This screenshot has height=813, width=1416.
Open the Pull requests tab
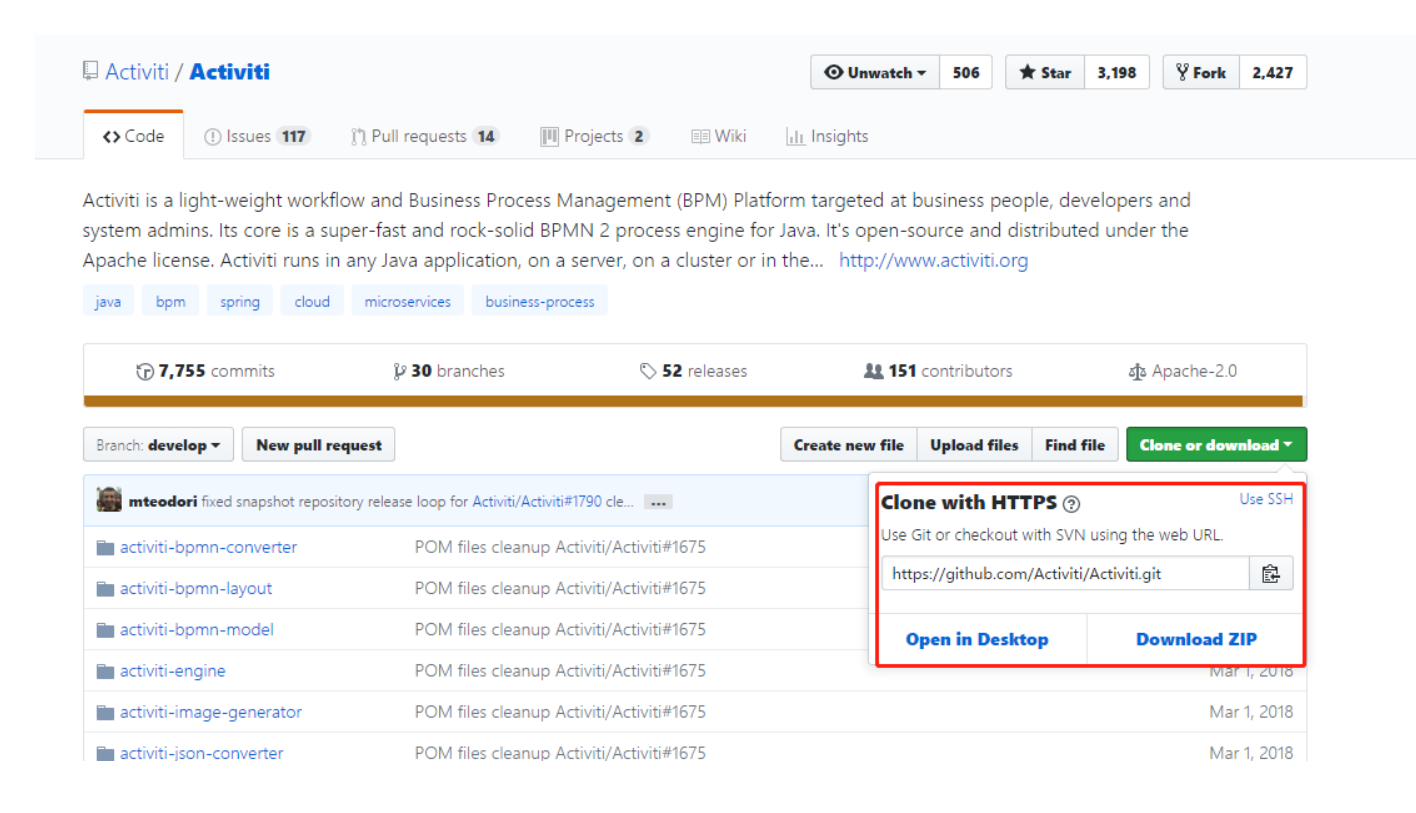[x=425, y=136]
